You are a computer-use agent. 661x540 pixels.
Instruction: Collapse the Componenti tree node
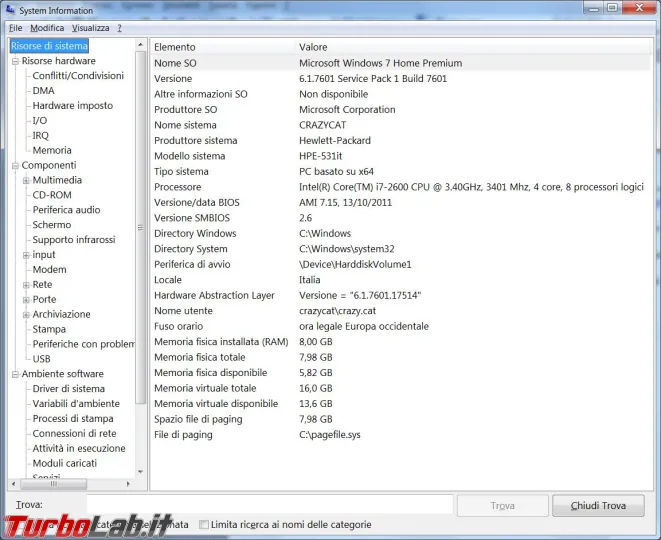pos(16,166)
